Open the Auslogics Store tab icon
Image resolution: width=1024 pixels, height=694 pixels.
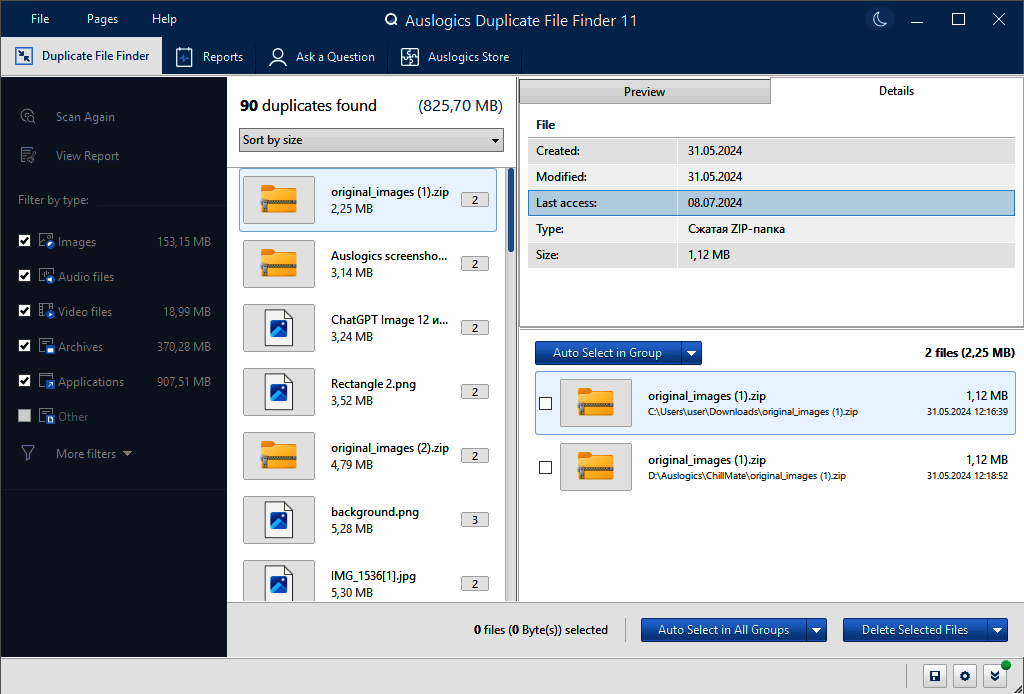click(410, 57)
